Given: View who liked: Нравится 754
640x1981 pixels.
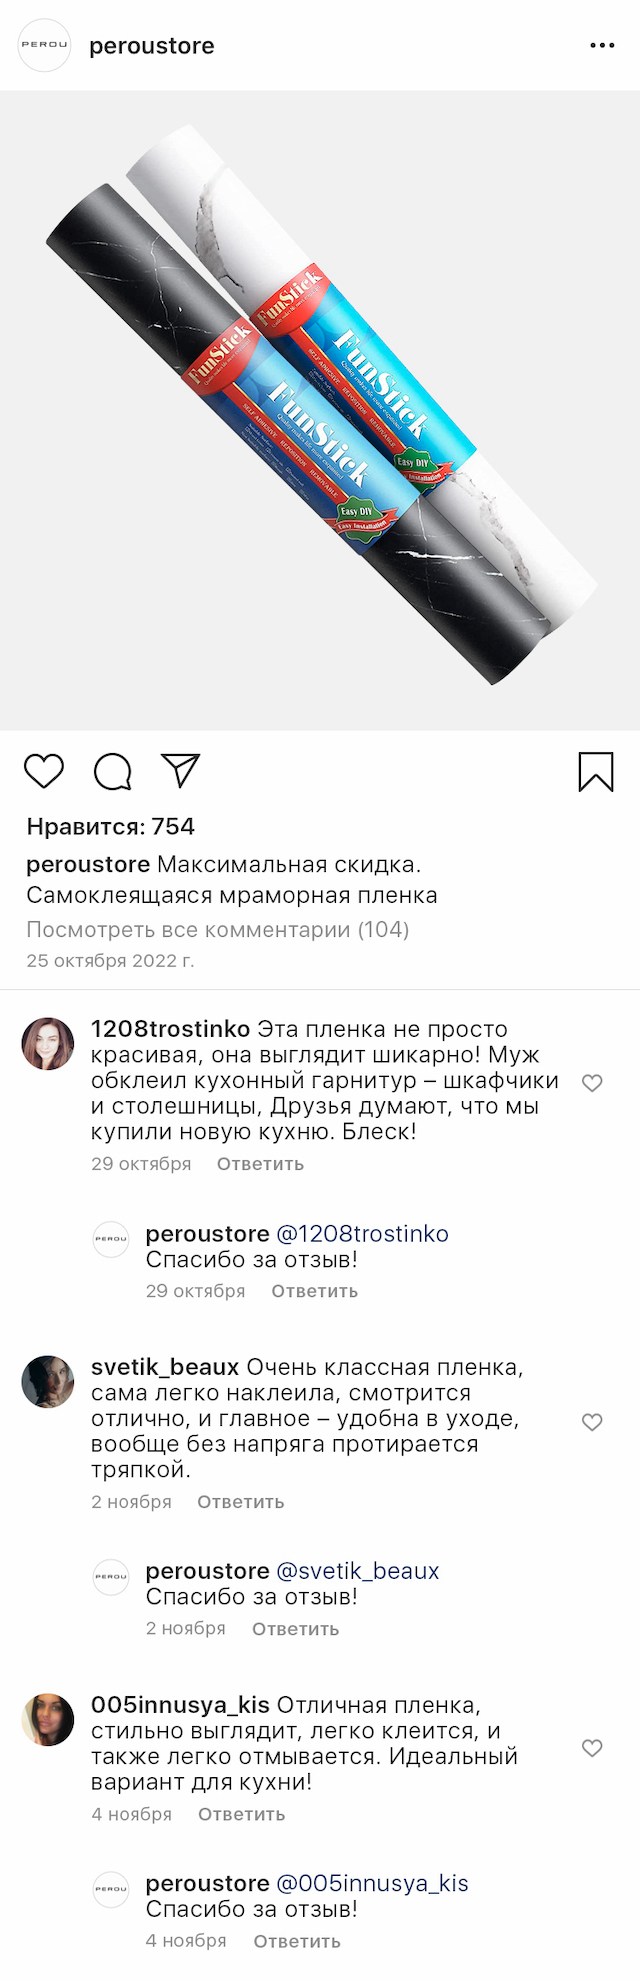Looking at the screenshot, I should [110, 826].
